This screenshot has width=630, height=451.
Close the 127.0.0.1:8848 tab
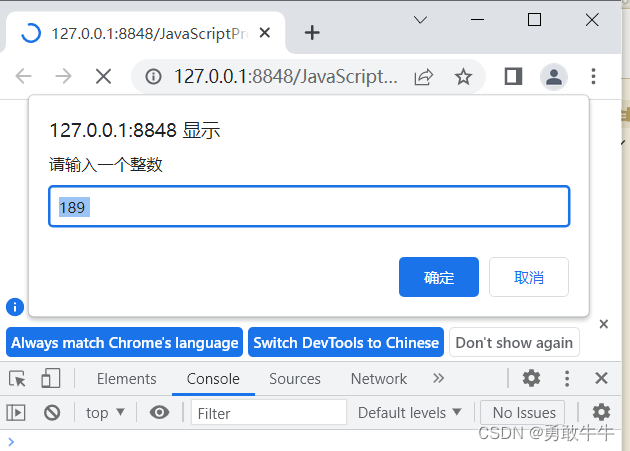click(x=265, y=33)
